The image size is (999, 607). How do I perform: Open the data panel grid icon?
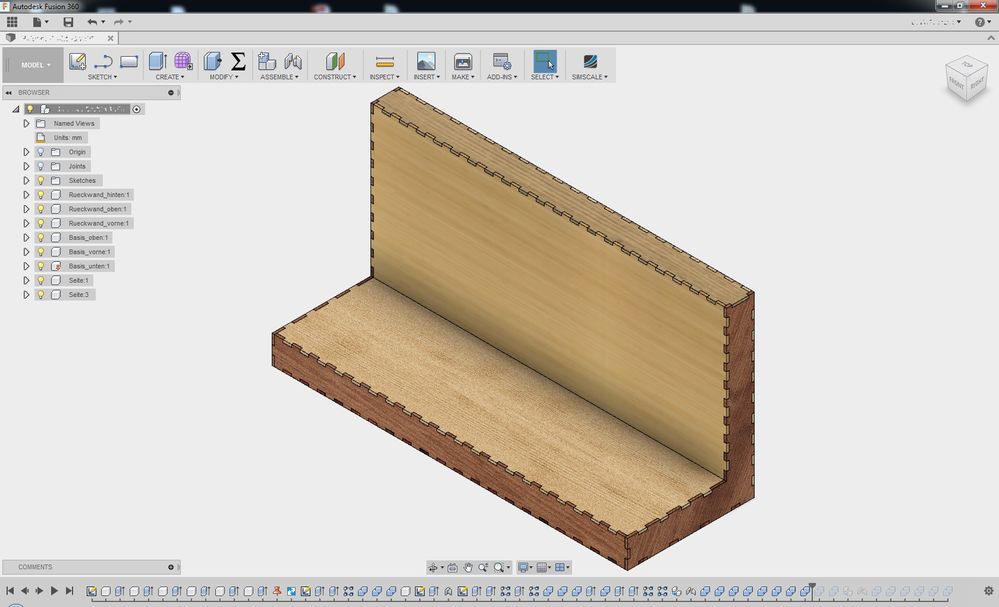[12, 22]
